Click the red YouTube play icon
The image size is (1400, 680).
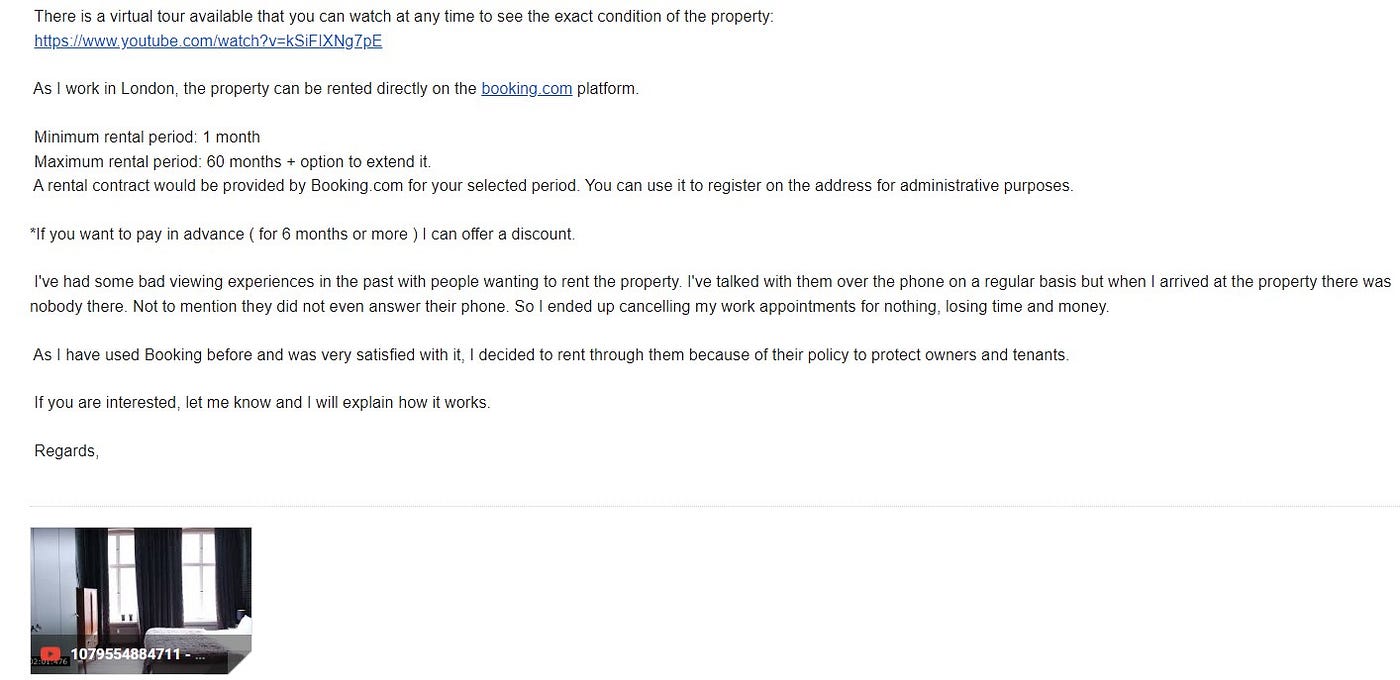(50, 655)
